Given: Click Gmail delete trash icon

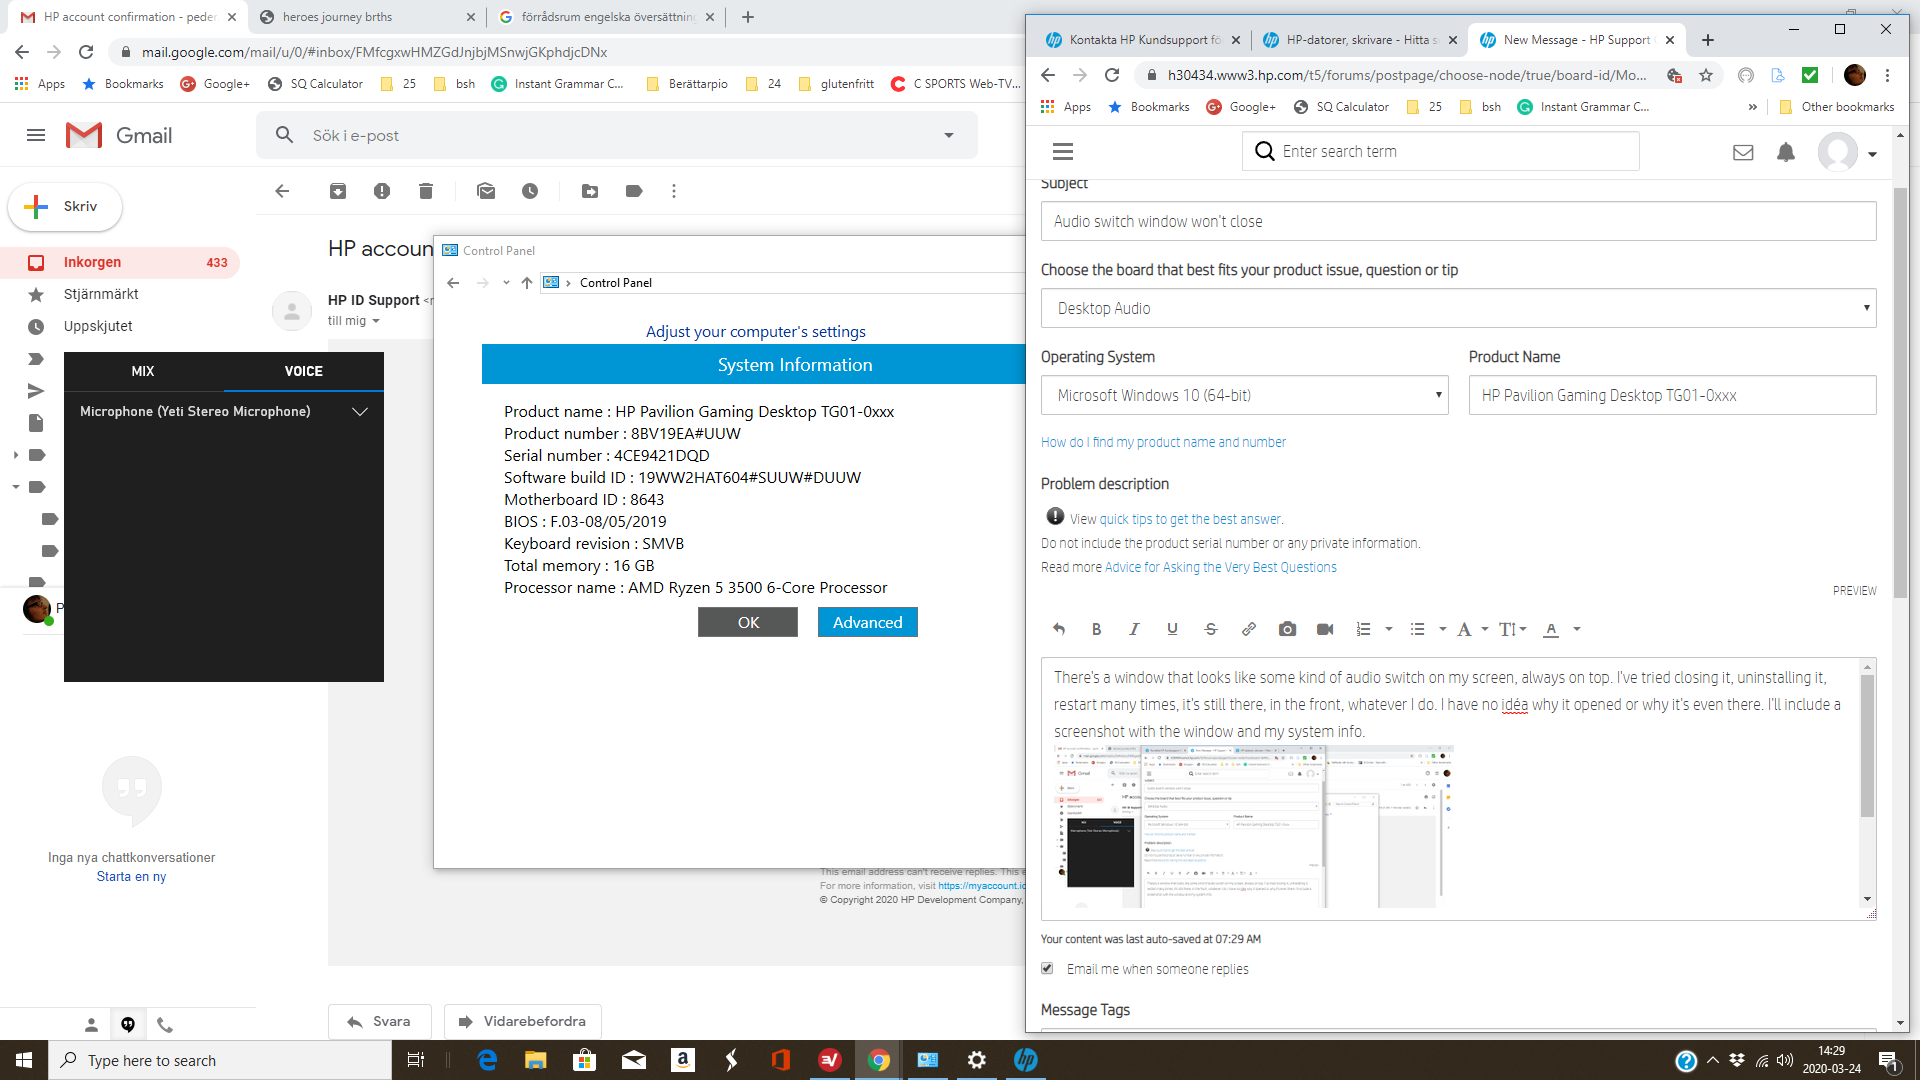Looking at the screenshot, I should coord(426,191).
